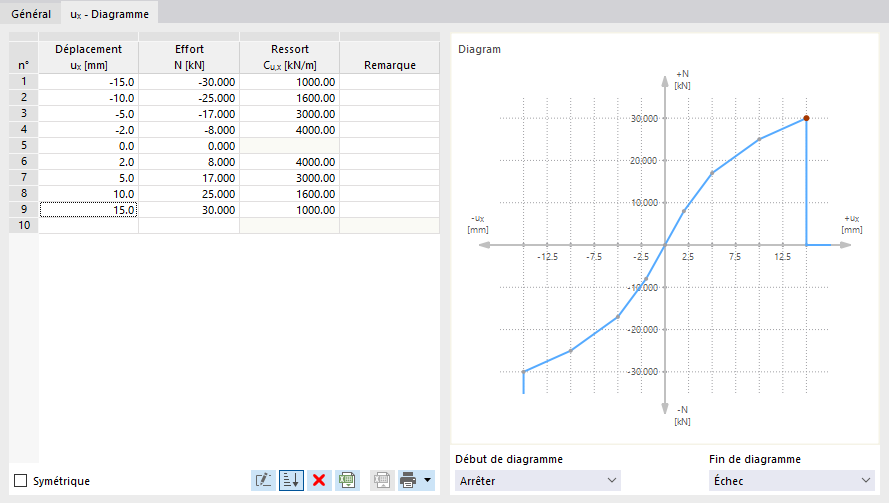
Task: Click the Remarque cell in row 1
Action: tap(390, 82)
